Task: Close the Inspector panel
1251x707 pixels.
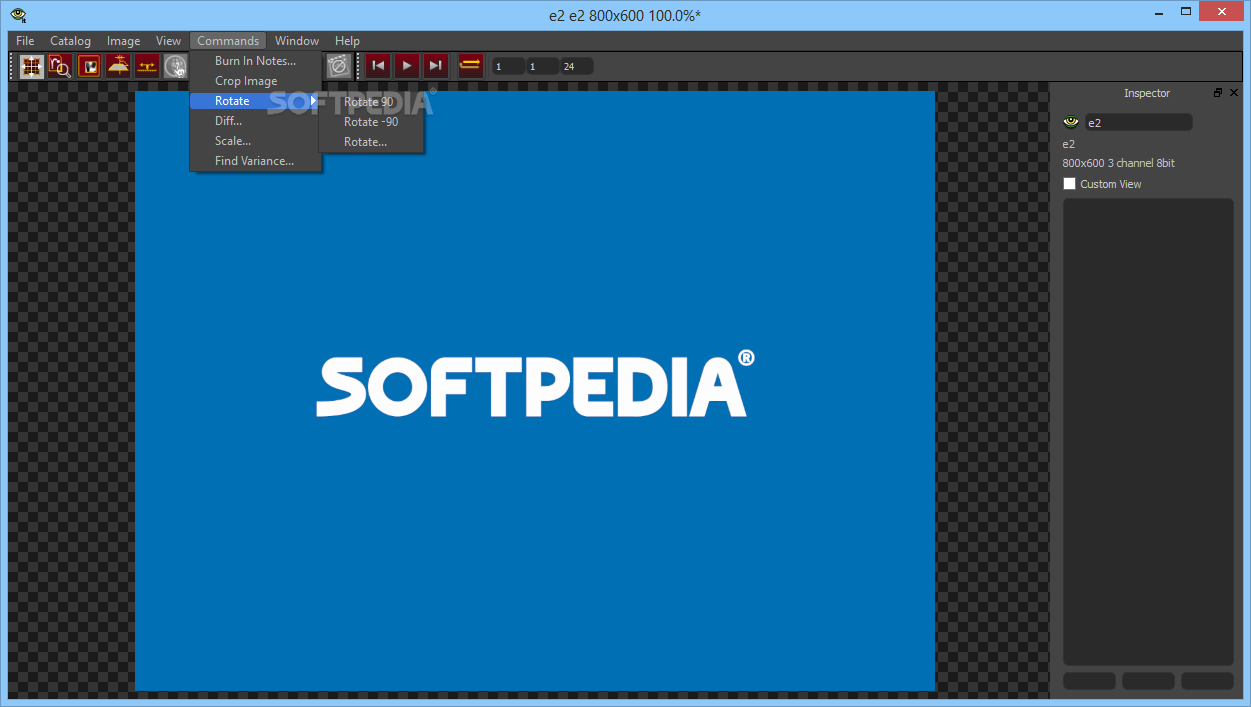Action: (1234, 93)
